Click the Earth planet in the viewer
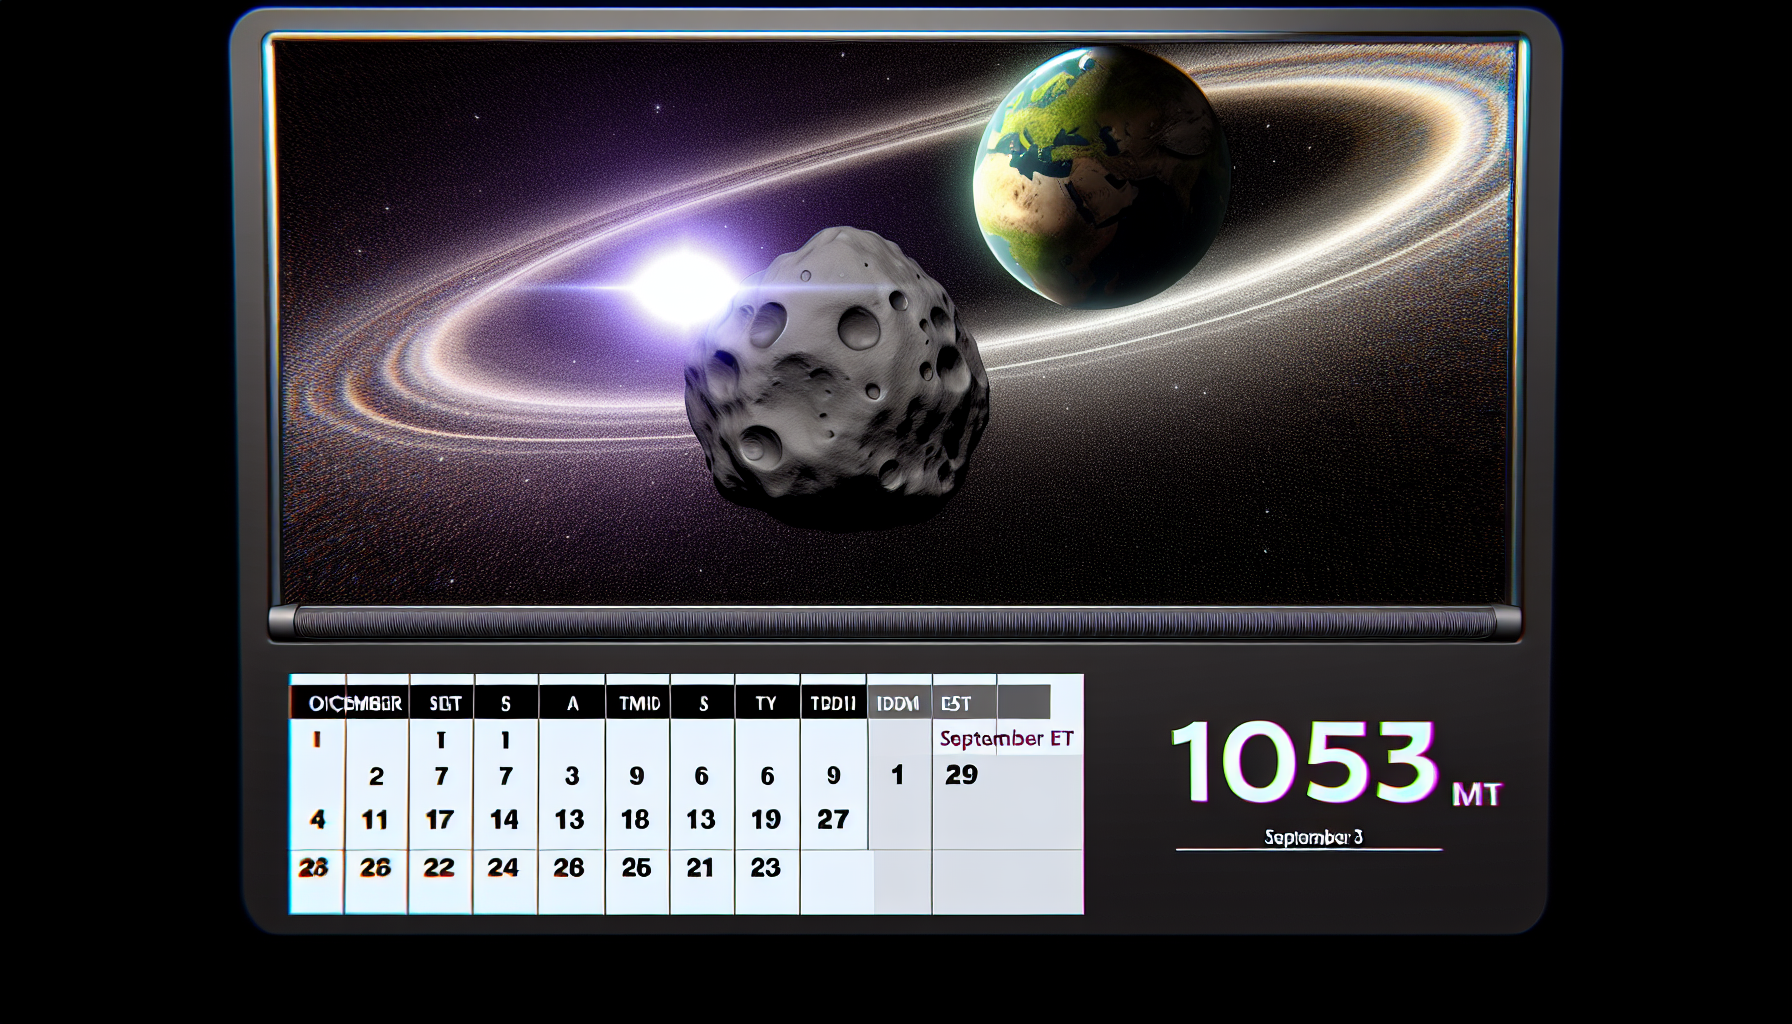Image resolution: width=1792 pixels, height=1024 pixels. coord(1100,175)
